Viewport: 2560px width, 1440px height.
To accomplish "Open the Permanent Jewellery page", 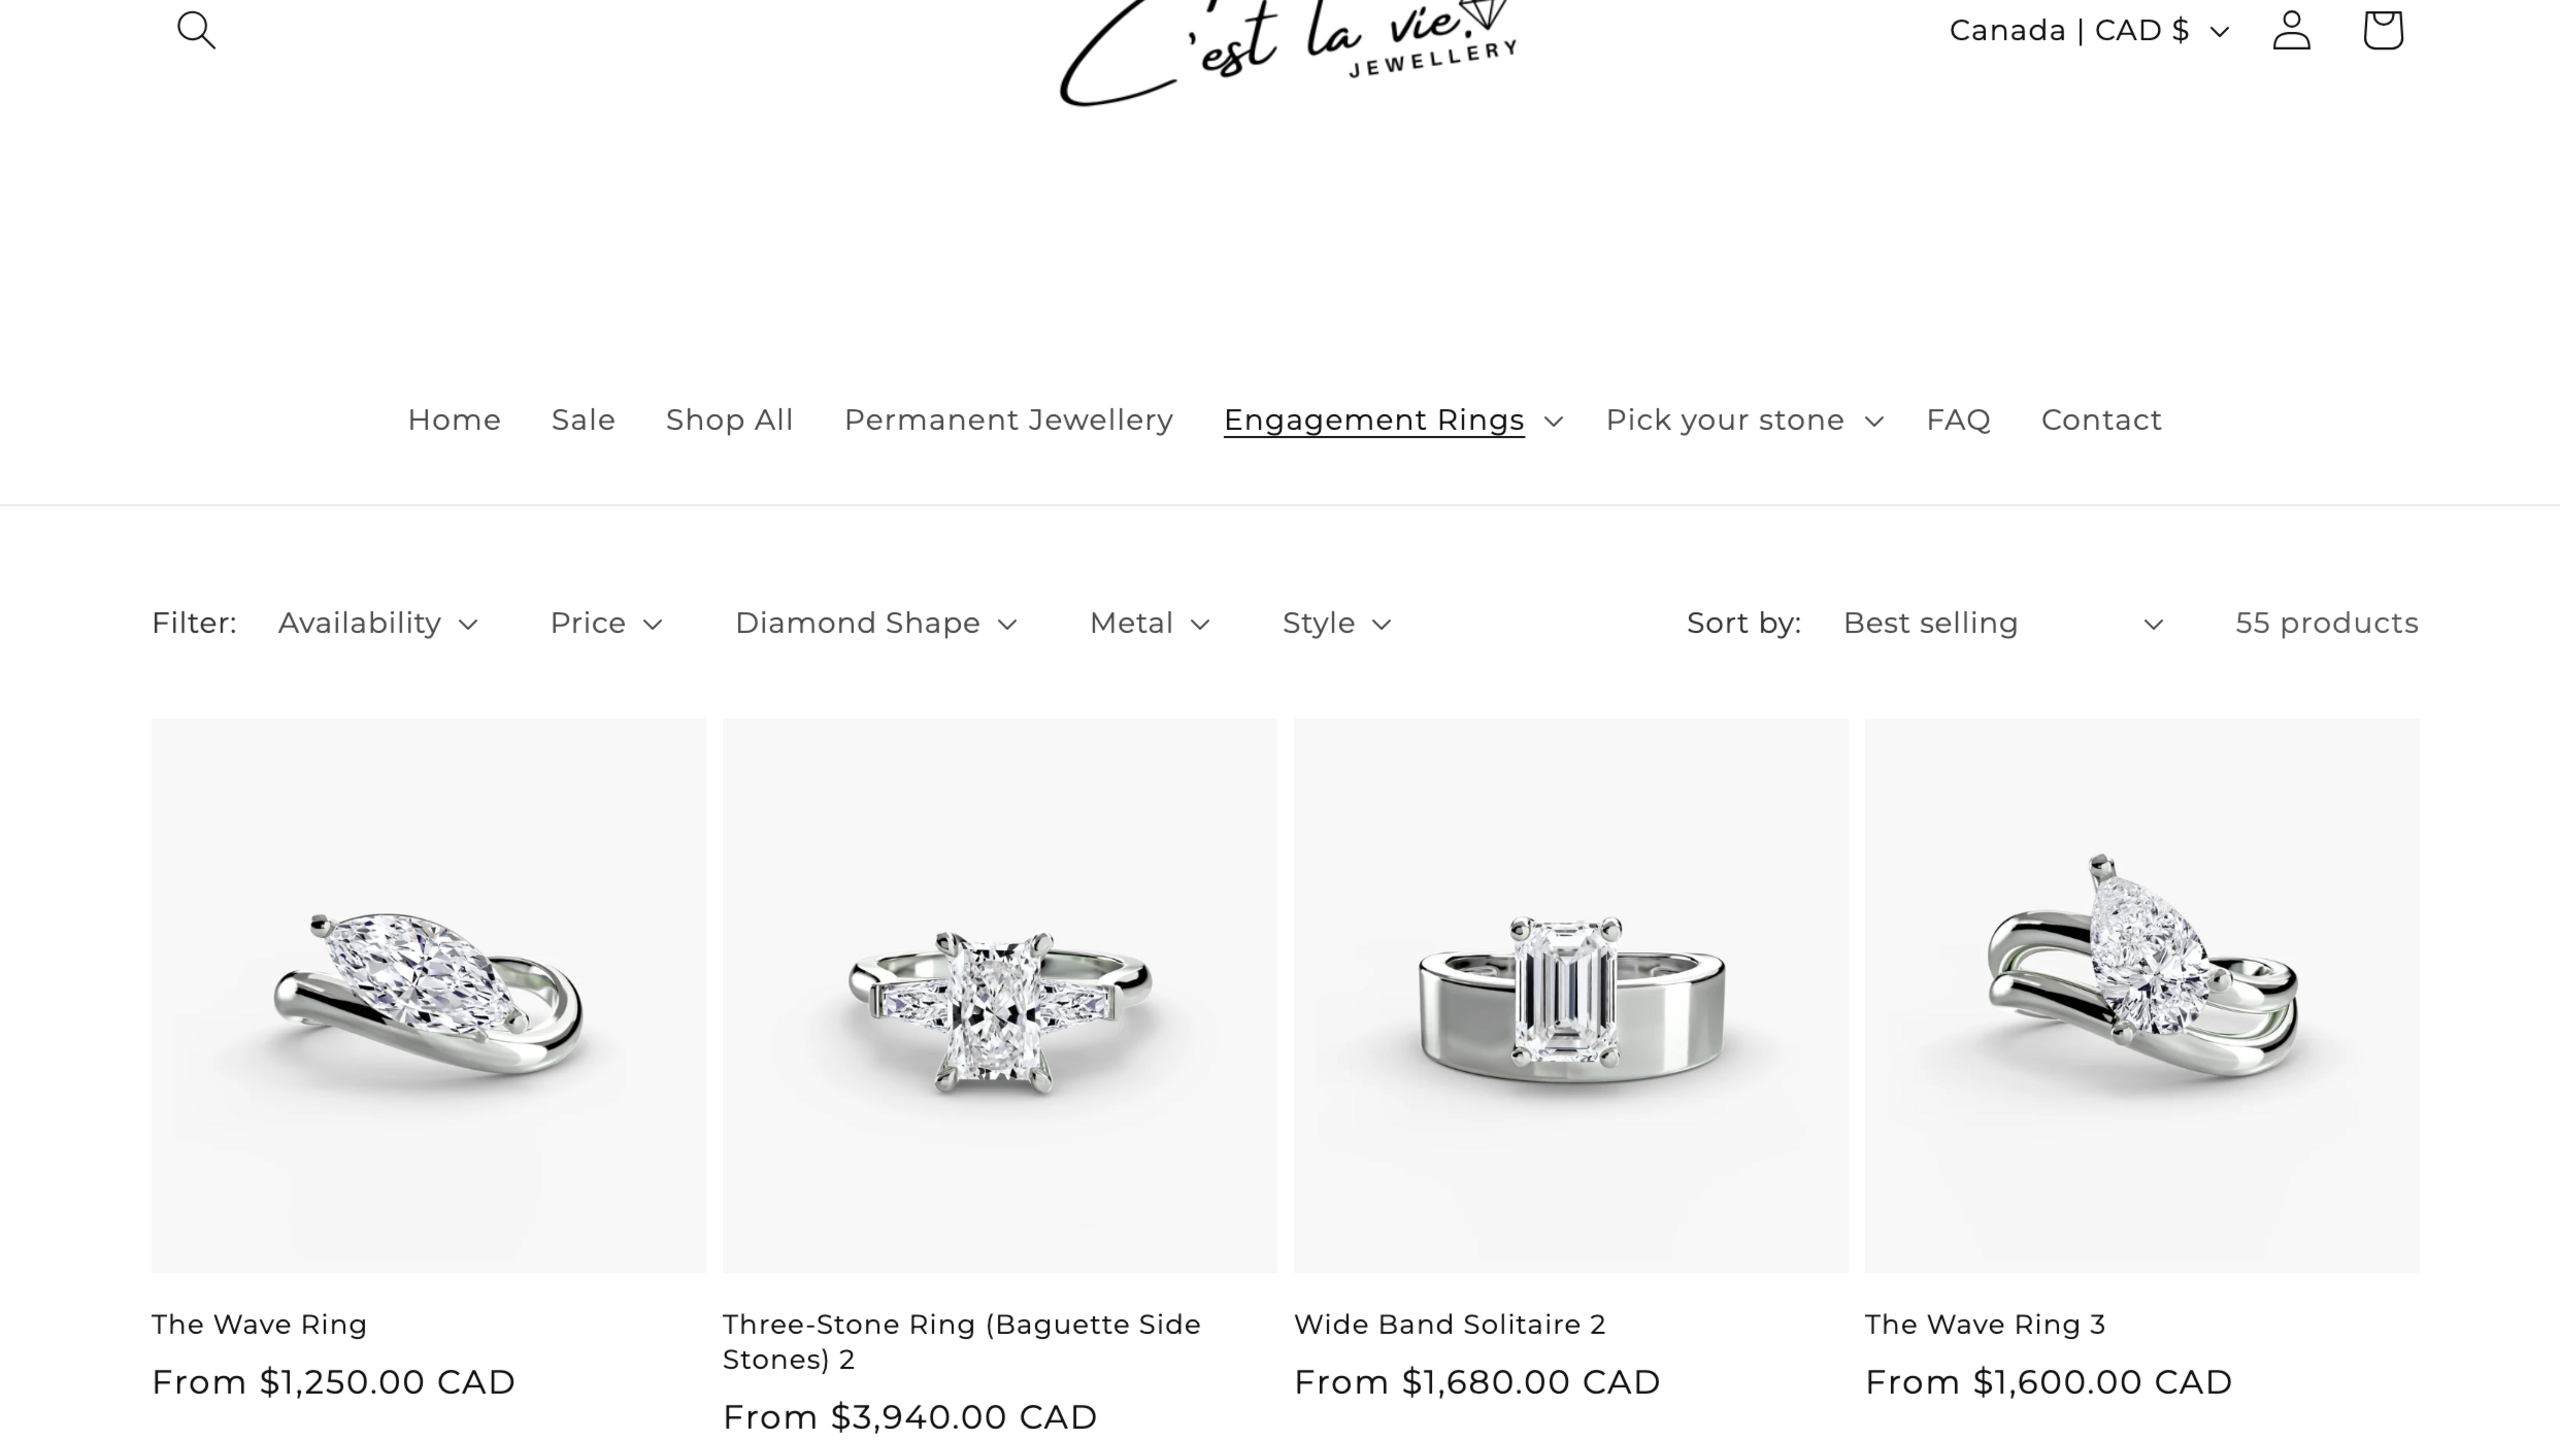I will tap(1008, 420).
